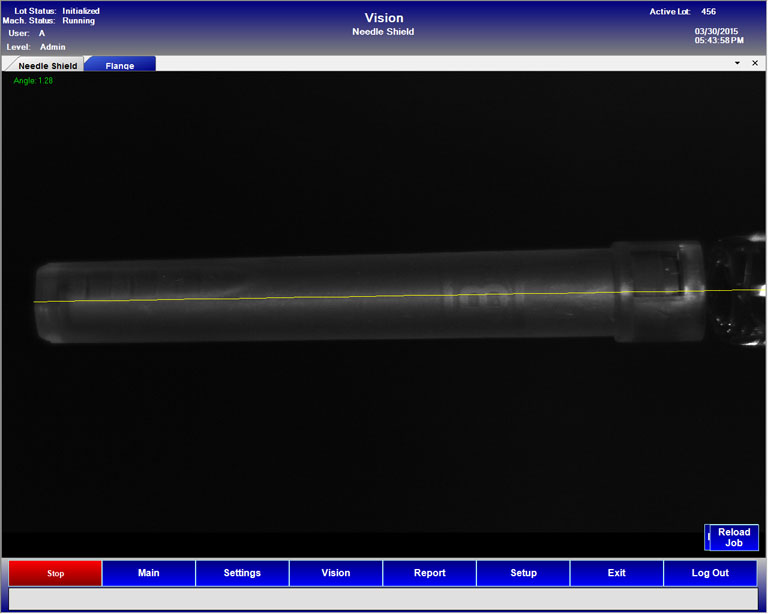Select the Flange tab
Image resolution: width=768 pixels, height=614 pixels.
tap(120, 65)
